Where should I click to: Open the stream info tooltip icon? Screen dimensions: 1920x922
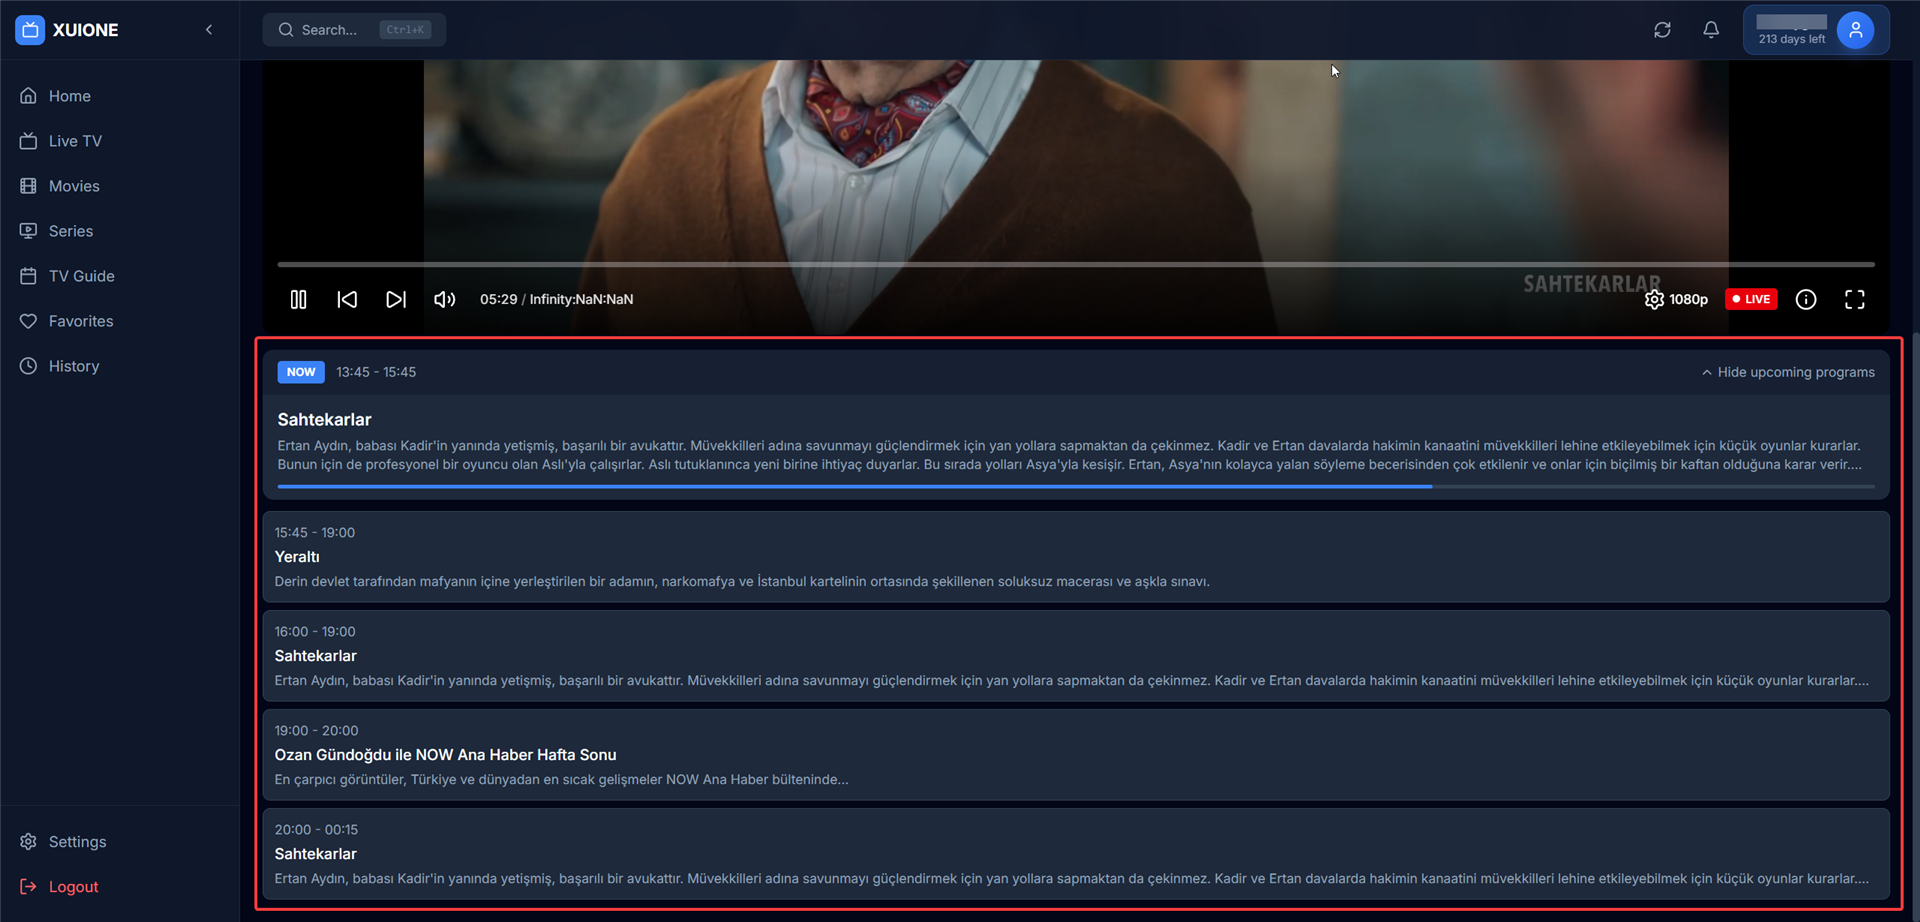1806,299
